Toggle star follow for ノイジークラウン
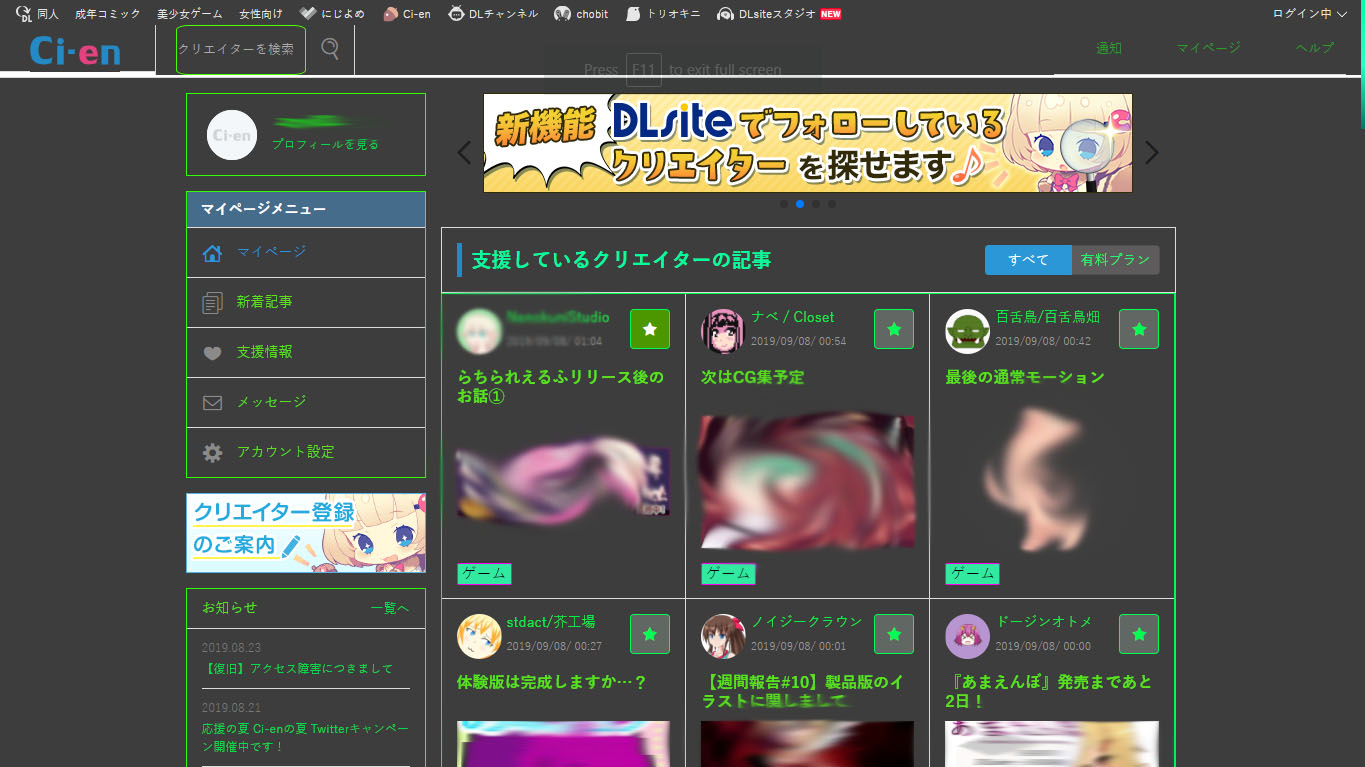The width and height of the screenshot is (1365, 767). 893,634
